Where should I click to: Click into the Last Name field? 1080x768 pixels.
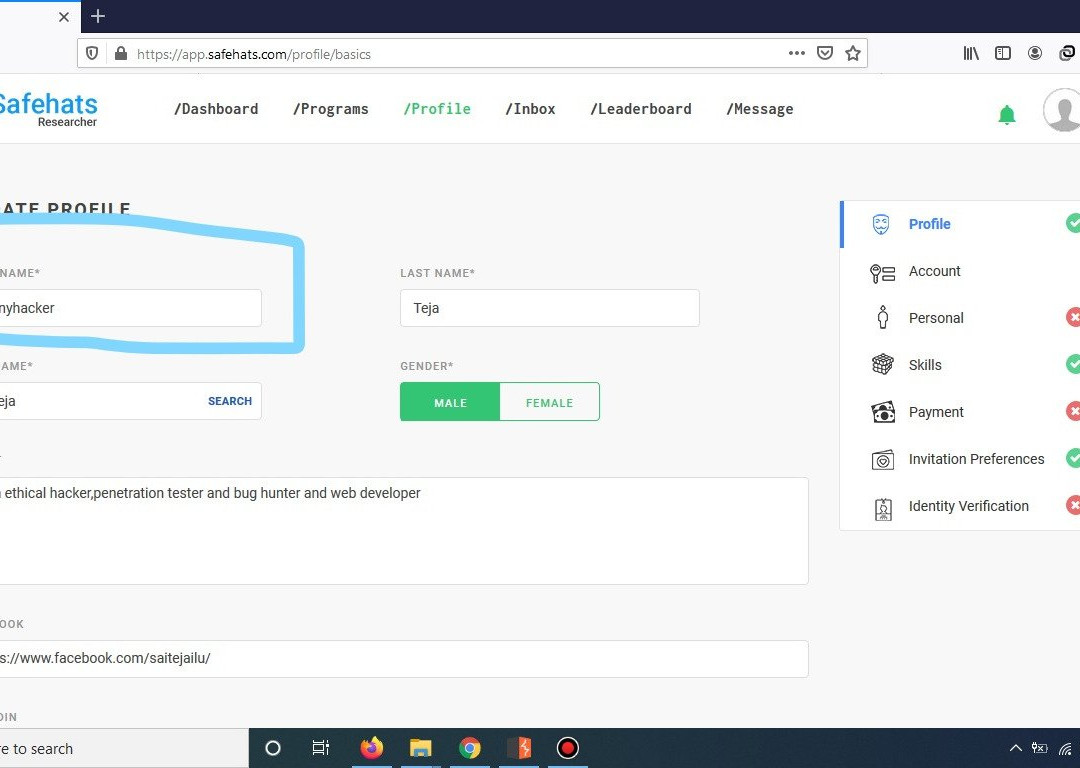pos(549,308)
